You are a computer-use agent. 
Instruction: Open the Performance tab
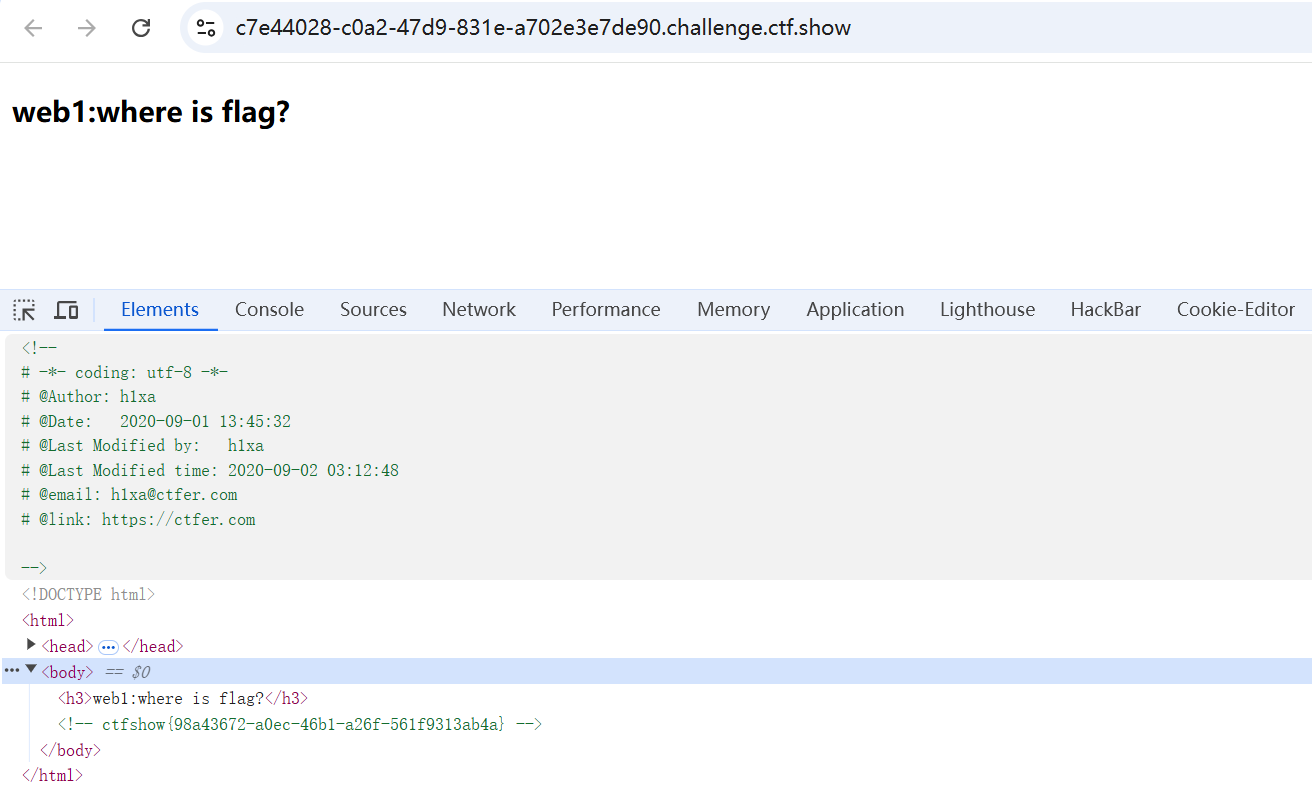[605, 310]
